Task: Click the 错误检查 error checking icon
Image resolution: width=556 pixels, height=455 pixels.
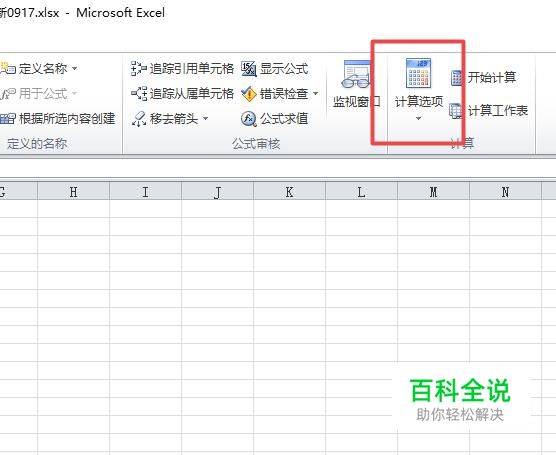Action: click(249, 94)
